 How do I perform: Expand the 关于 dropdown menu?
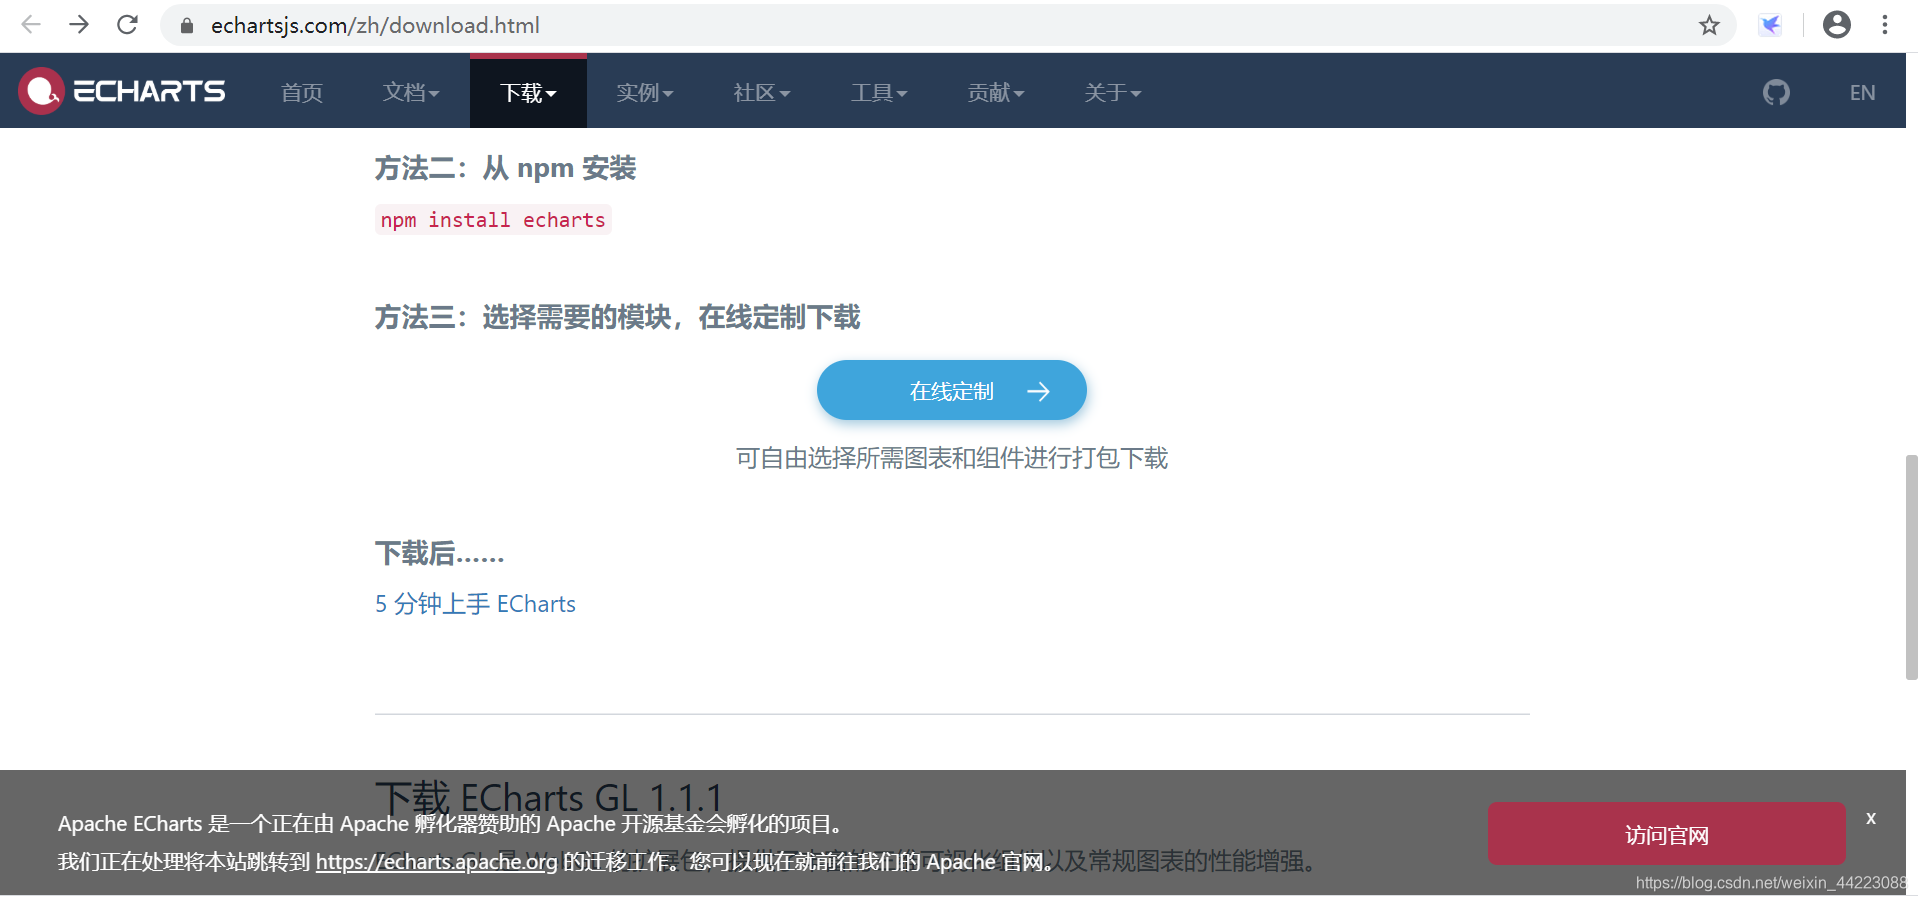point(1113,92)
